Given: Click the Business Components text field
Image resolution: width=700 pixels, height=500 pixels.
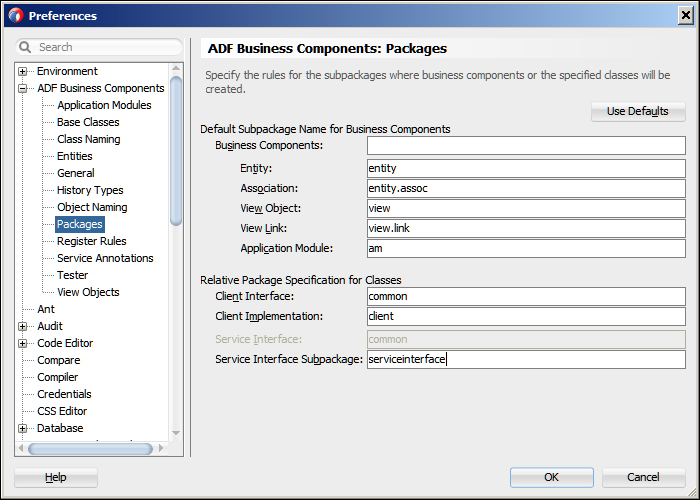Looking at the screenshot, I should pyautogui.click(x=526, y=146).
